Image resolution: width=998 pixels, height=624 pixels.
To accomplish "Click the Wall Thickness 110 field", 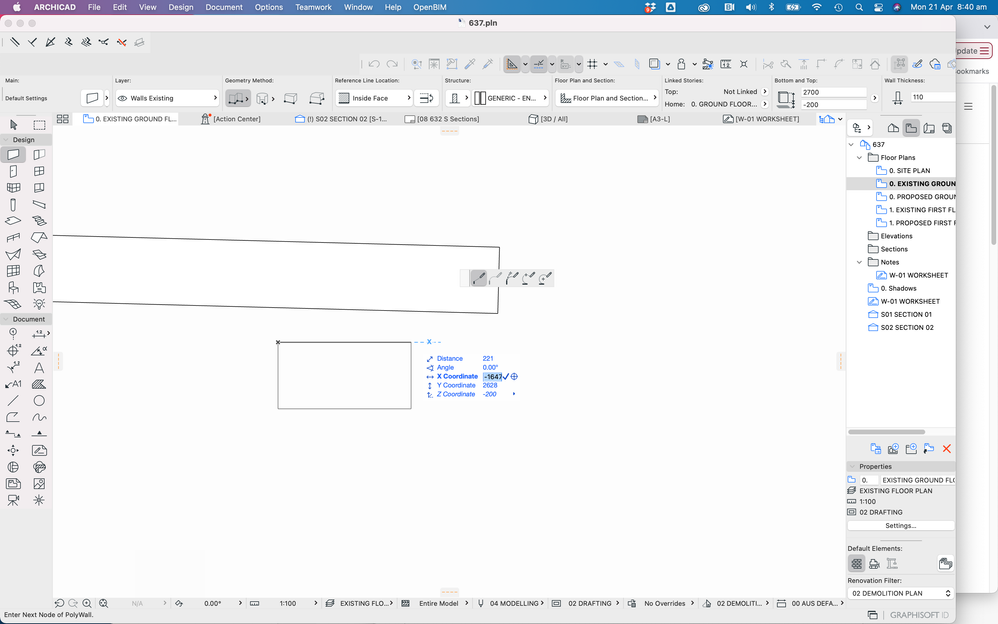I will [x=932, y=97].
